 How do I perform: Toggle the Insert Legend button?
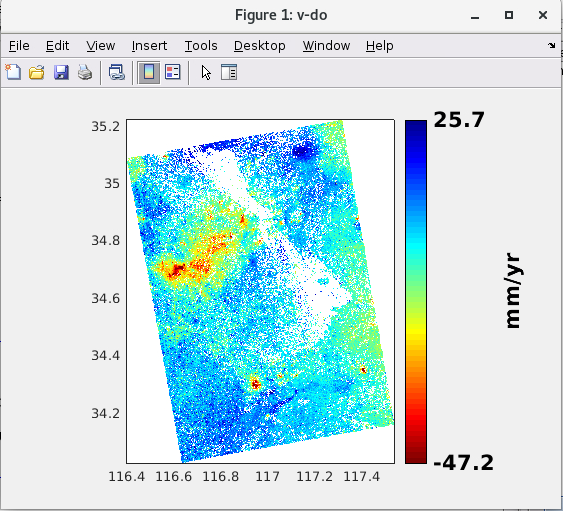[x=173, y=72]
